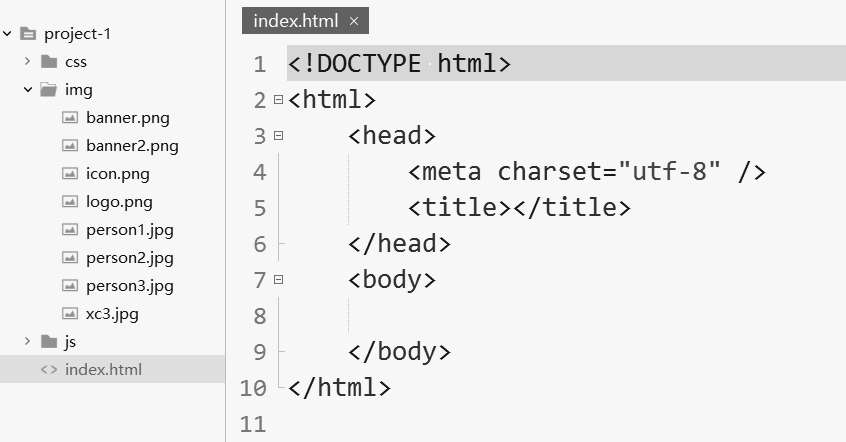The image size is (846, 442).
Task: Collapse the project-1 root folder
Action: point(7,33)
